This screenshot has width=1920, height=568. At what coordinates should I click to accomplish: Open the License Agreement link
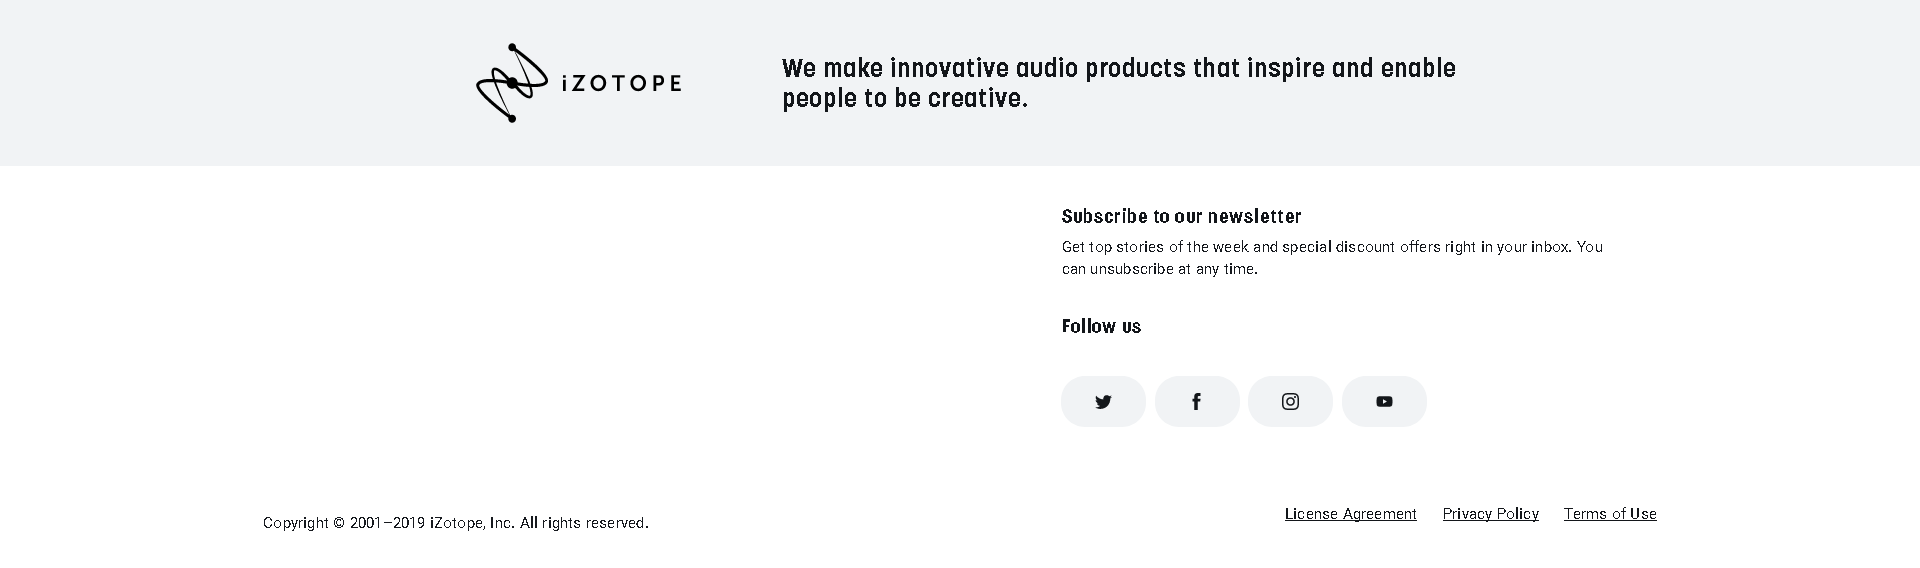coord(1350,514)
